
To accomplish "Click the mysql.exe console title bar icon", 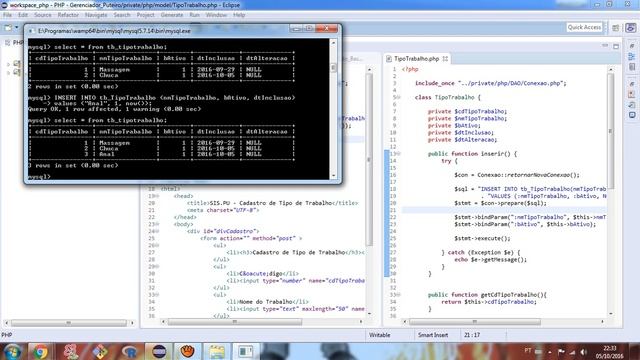I will click(x=31, y=31).
